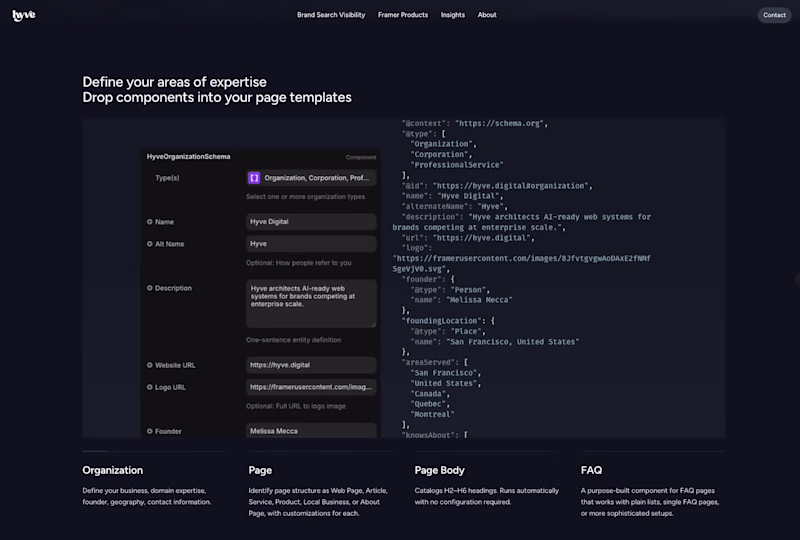This screenshot has height=540, width=800.
Task: Click the Website URL field
Action: point(311,365)
